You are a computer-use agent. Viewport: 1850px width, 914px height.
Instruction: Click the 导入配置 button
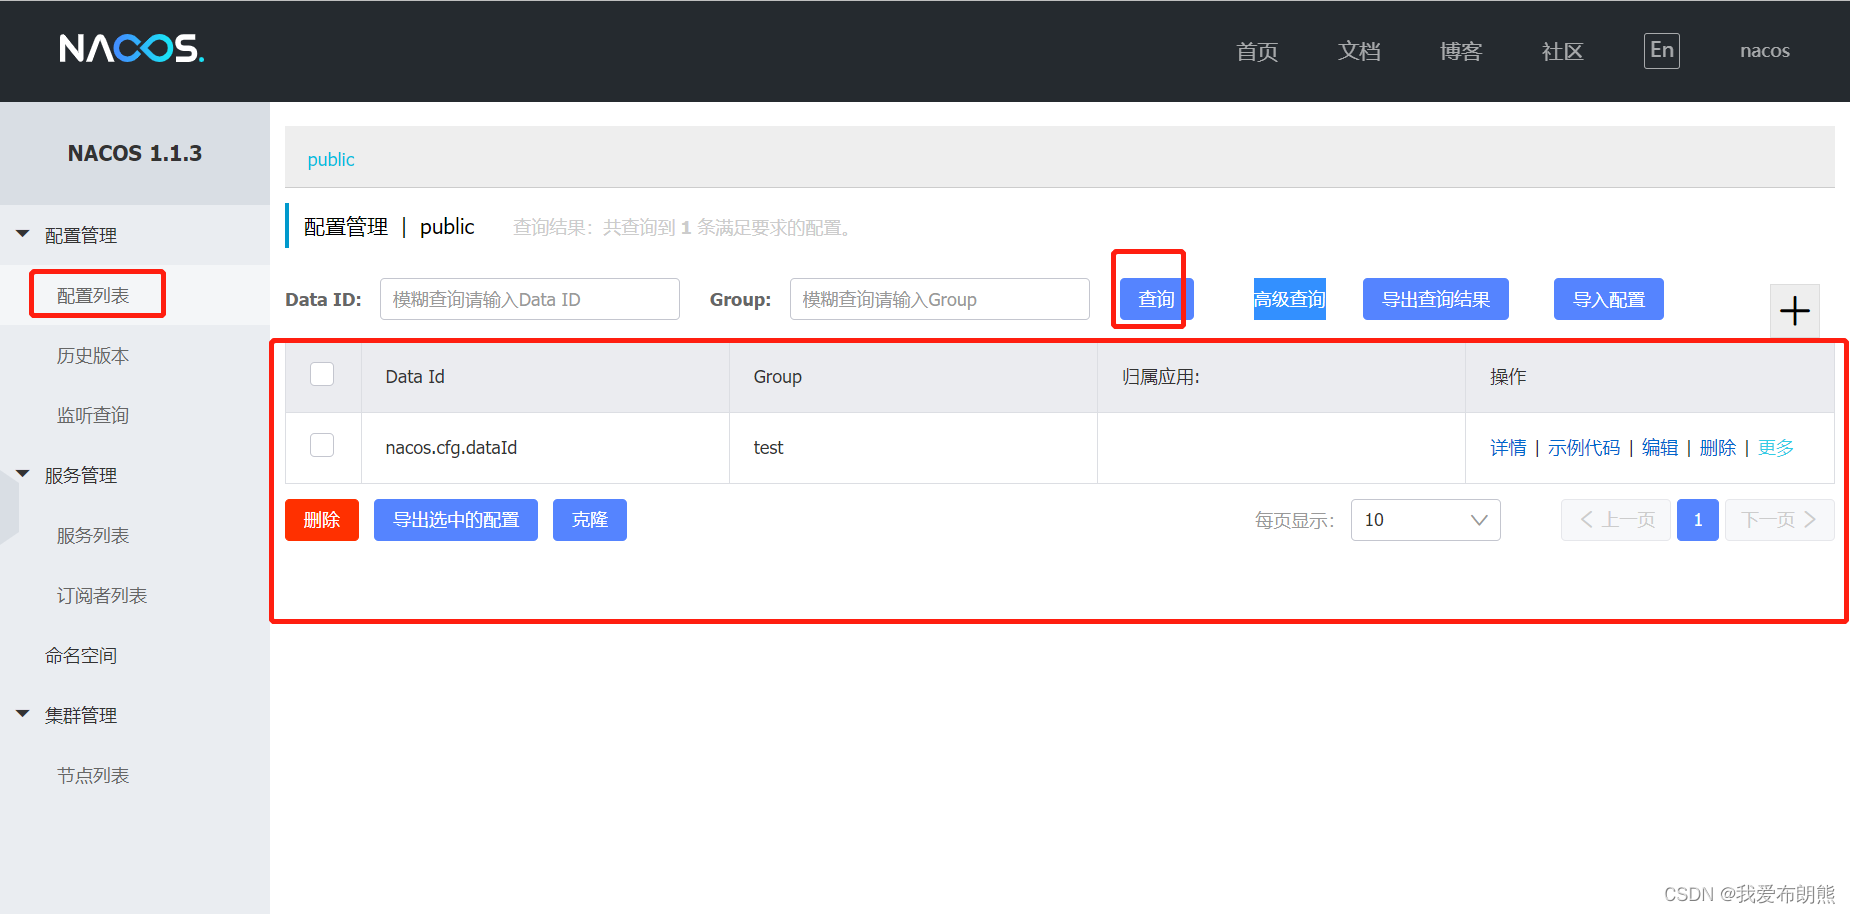coord(1609,299)
